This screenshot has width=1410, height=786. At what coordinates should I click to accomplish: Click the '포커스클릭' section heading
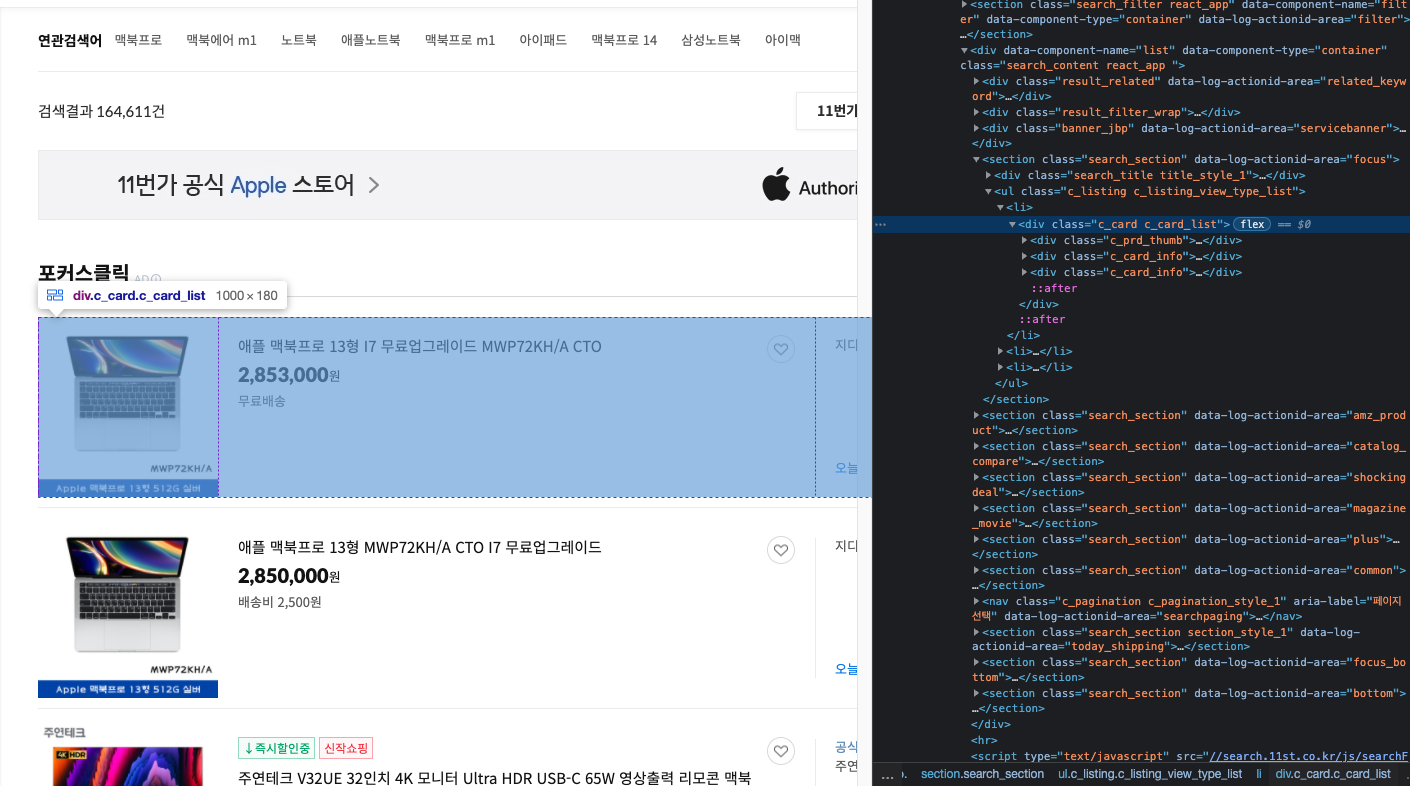84,272
